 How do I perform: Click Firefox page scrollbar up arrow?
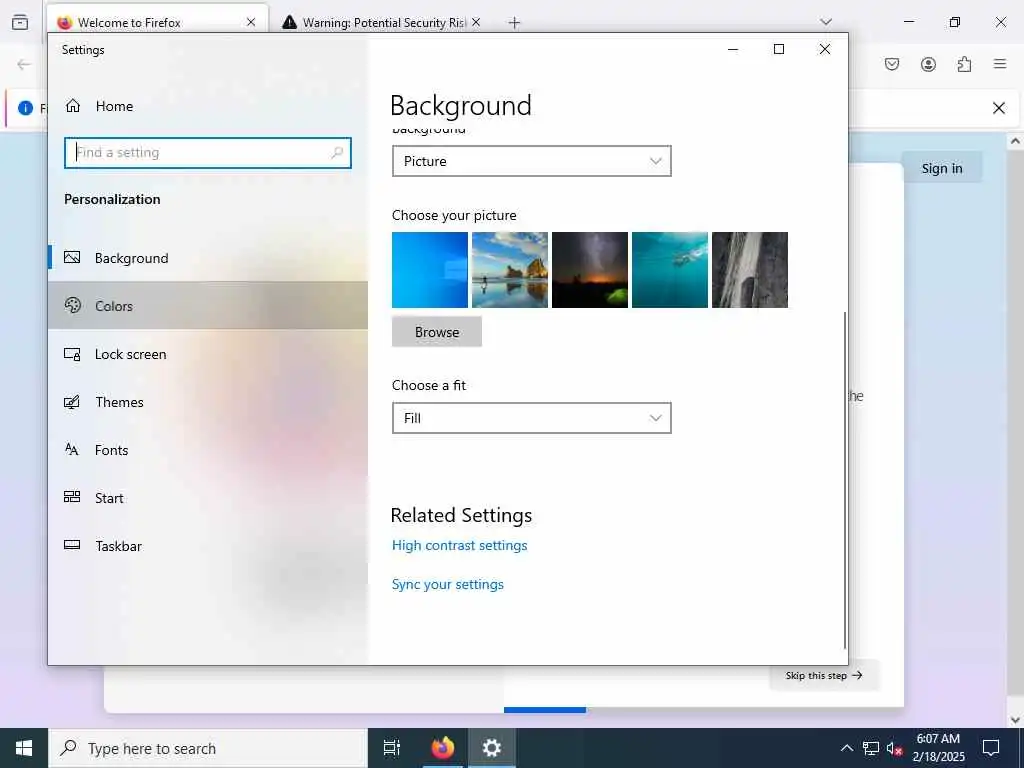tap(1015, 141)
